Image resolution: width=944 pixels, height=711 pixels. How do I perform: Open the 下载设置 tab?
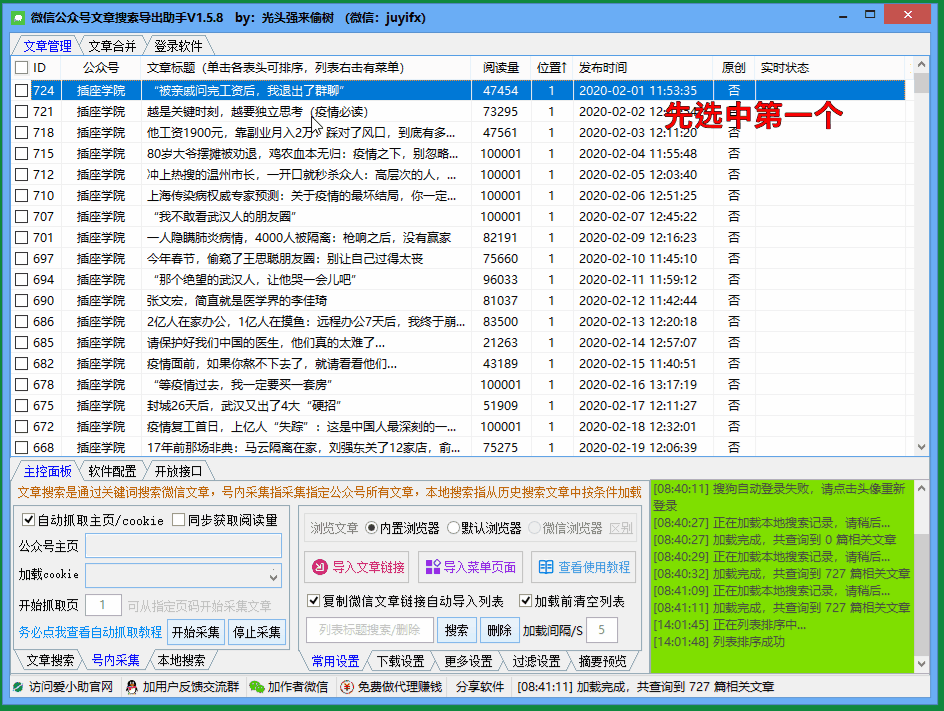click(401, 661)
